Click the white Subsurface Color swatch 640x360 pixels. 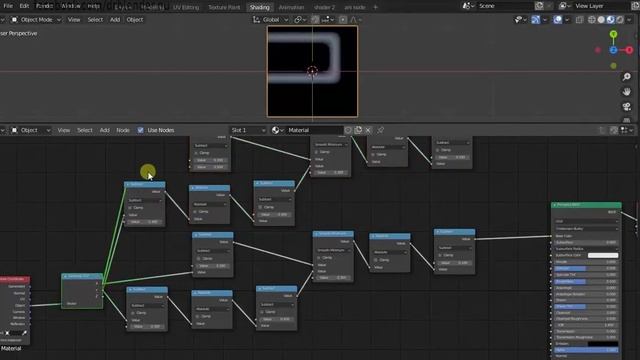(x=603, y=255)
